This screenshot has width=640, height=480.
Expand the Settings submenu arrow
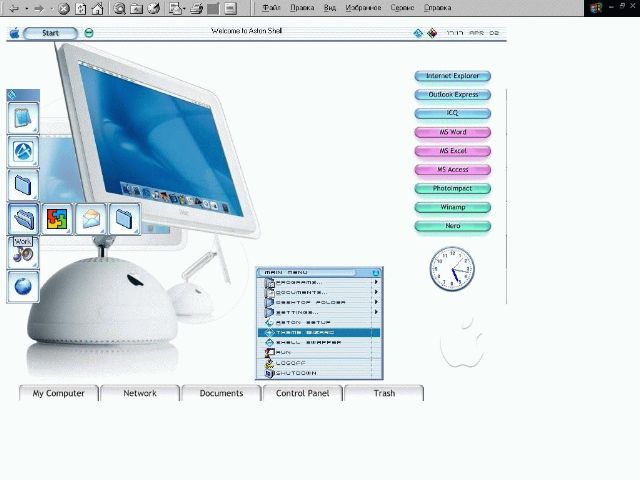(x=376, y=312)
